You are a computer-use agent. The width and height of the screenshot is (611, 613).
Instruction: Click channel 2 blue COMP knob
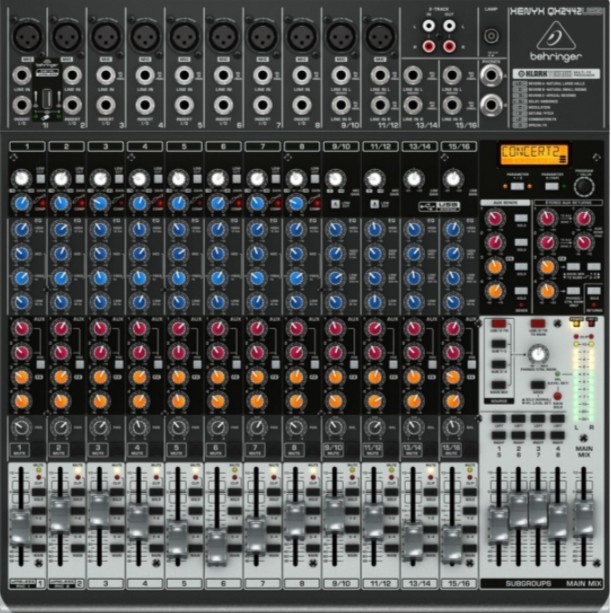[x=61, y=203]
